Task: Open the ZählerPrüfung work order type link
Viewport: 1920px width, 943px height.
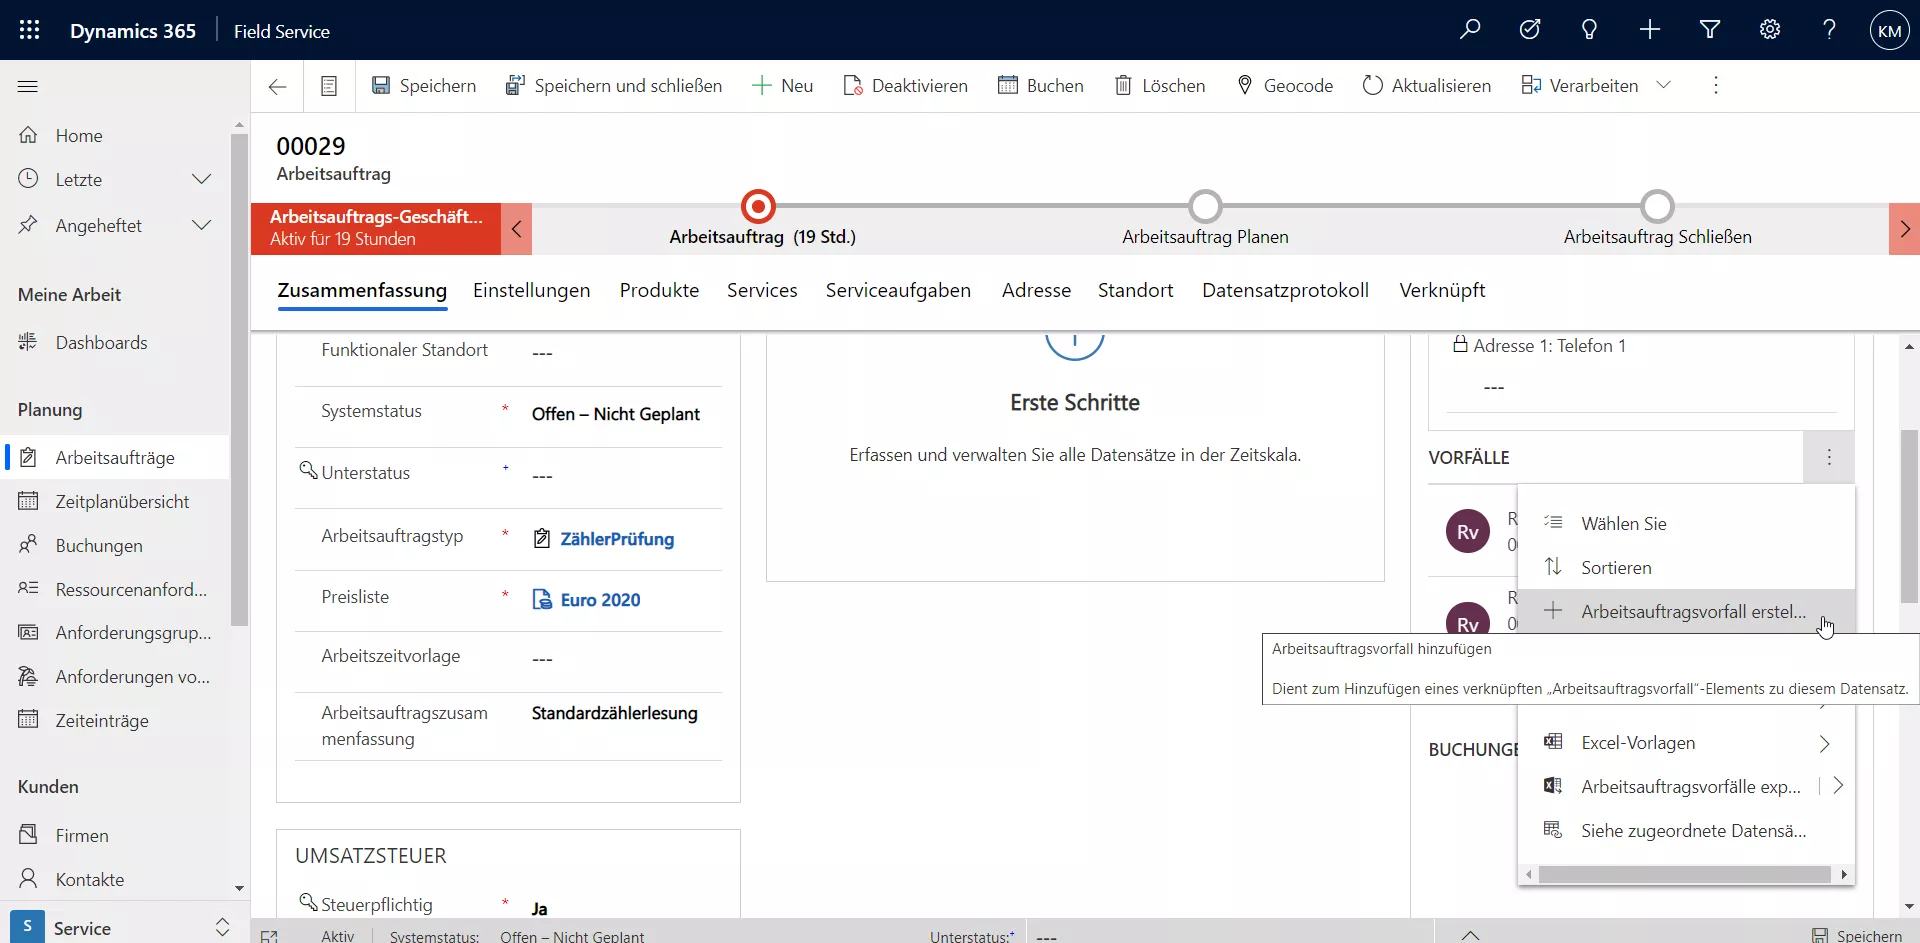Action: point(616,539)
